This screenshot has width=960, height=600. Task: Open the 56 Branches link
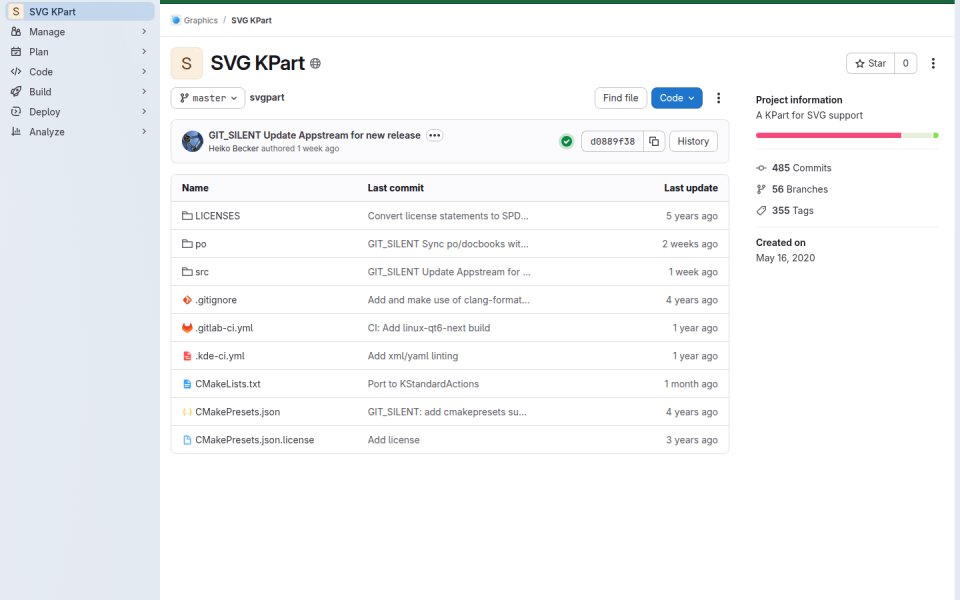[800, 189]
